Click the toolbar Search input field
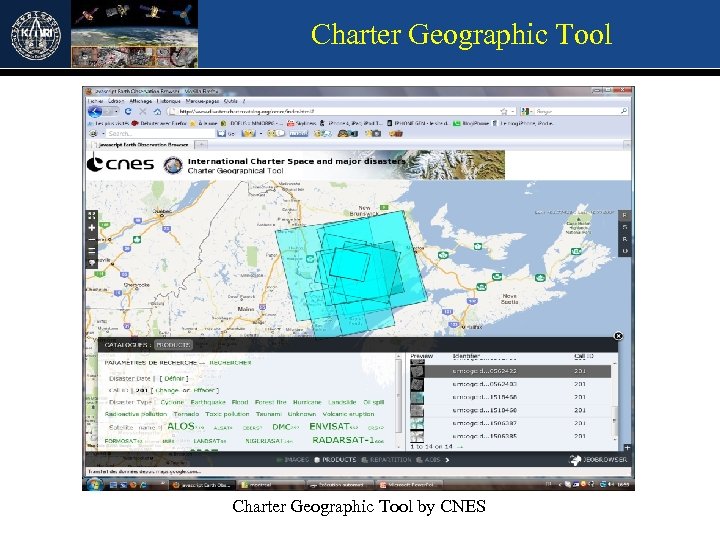Viewport: 720px width, 540px height. click(160, 134)
